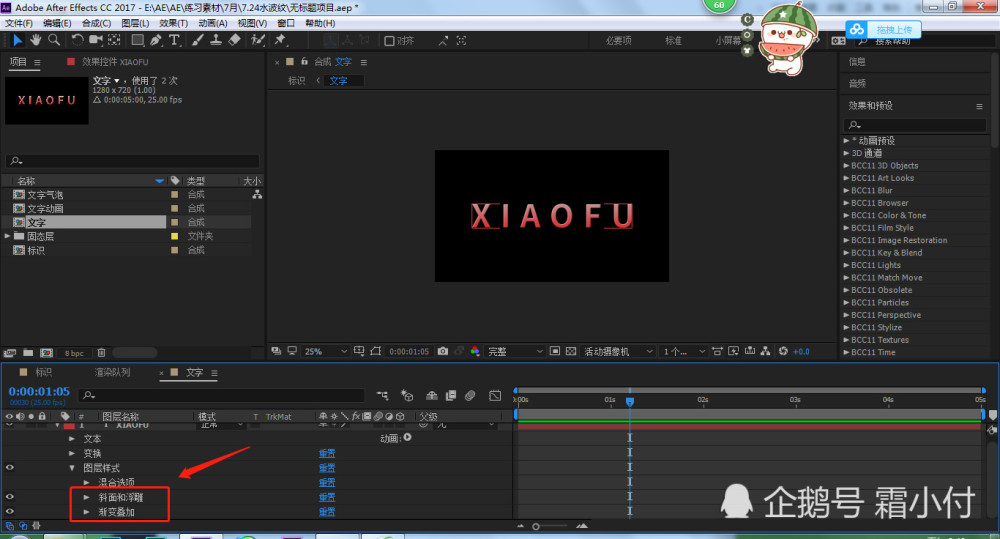Open the 1个... view layout dropdown
Screen dimensions: 1000x539
[684, 351]
